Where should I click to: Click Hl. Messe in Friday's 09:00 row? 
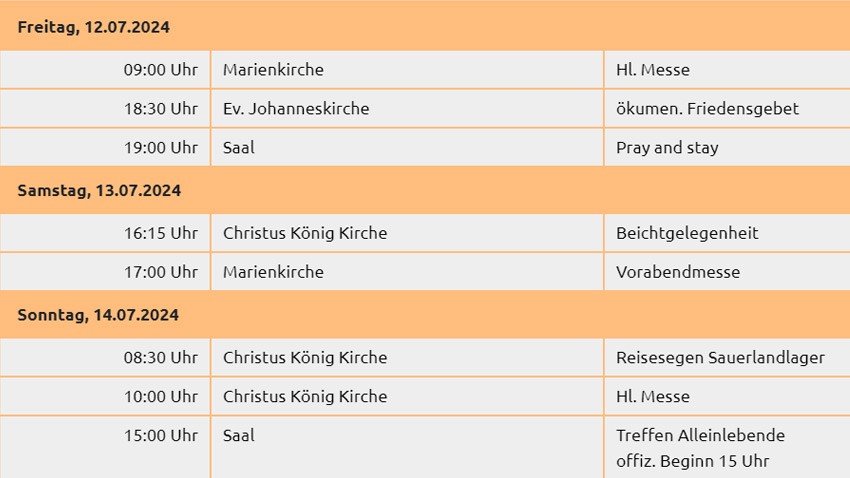point(653,70)
